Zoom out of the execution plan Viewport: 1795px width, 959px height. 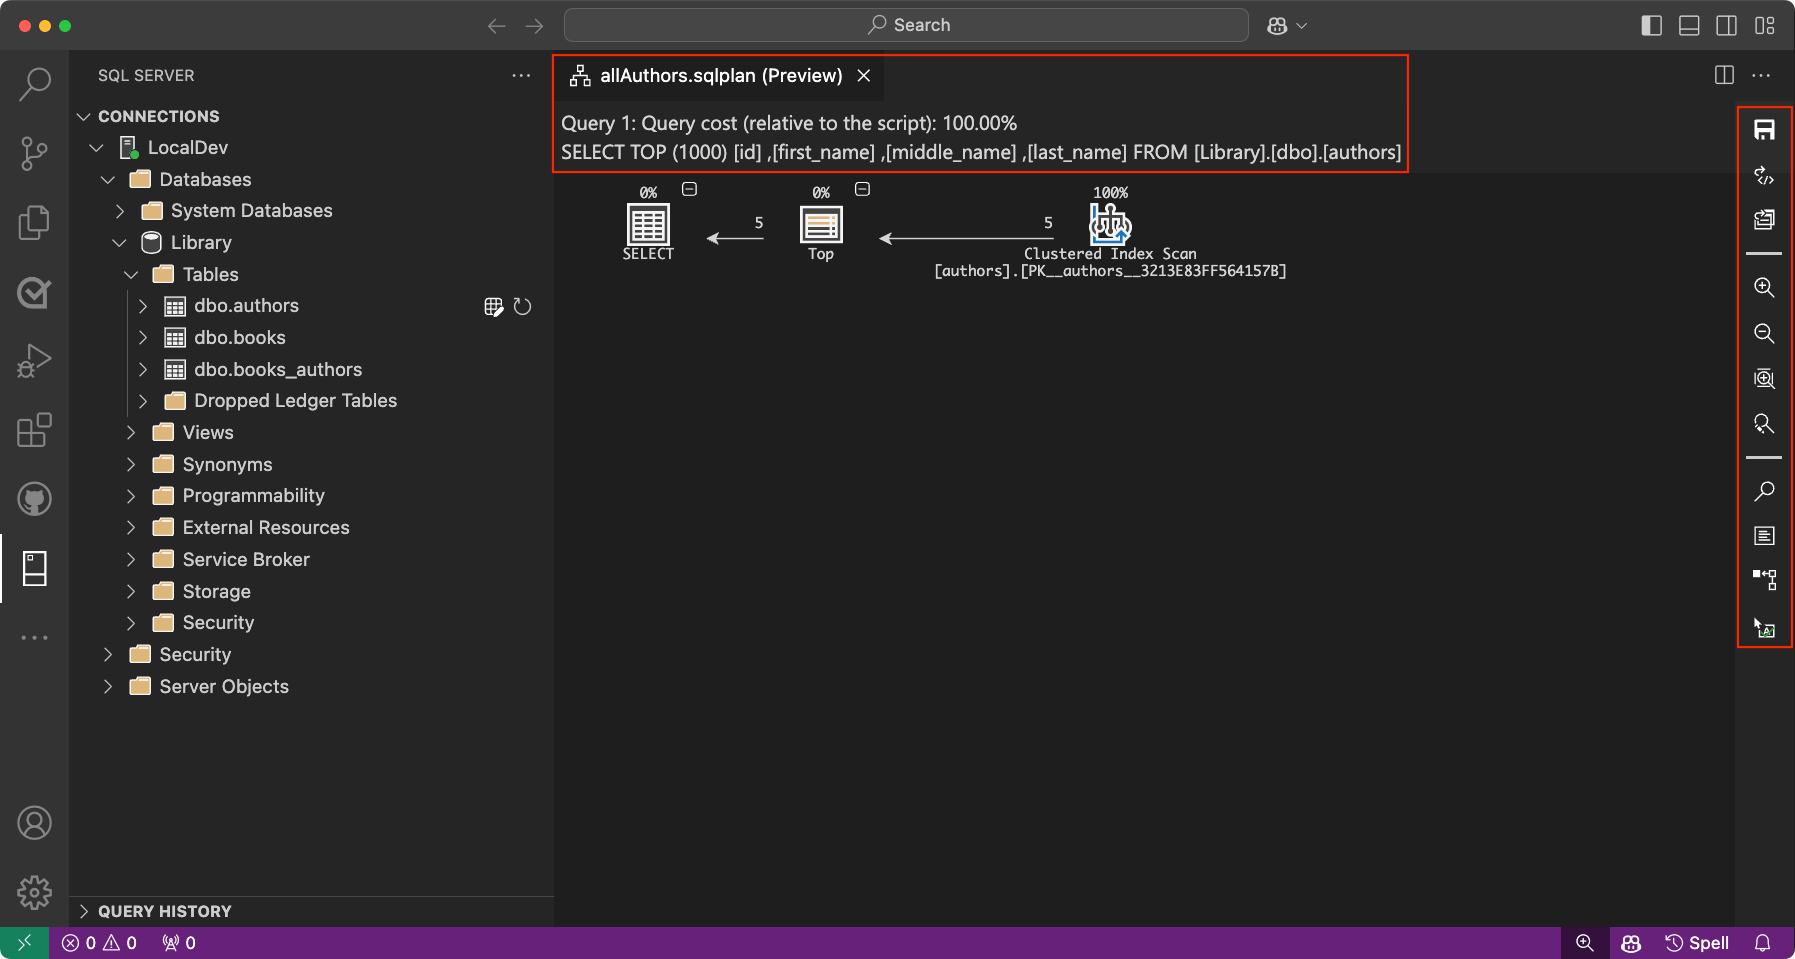(x=1764, y=333)
